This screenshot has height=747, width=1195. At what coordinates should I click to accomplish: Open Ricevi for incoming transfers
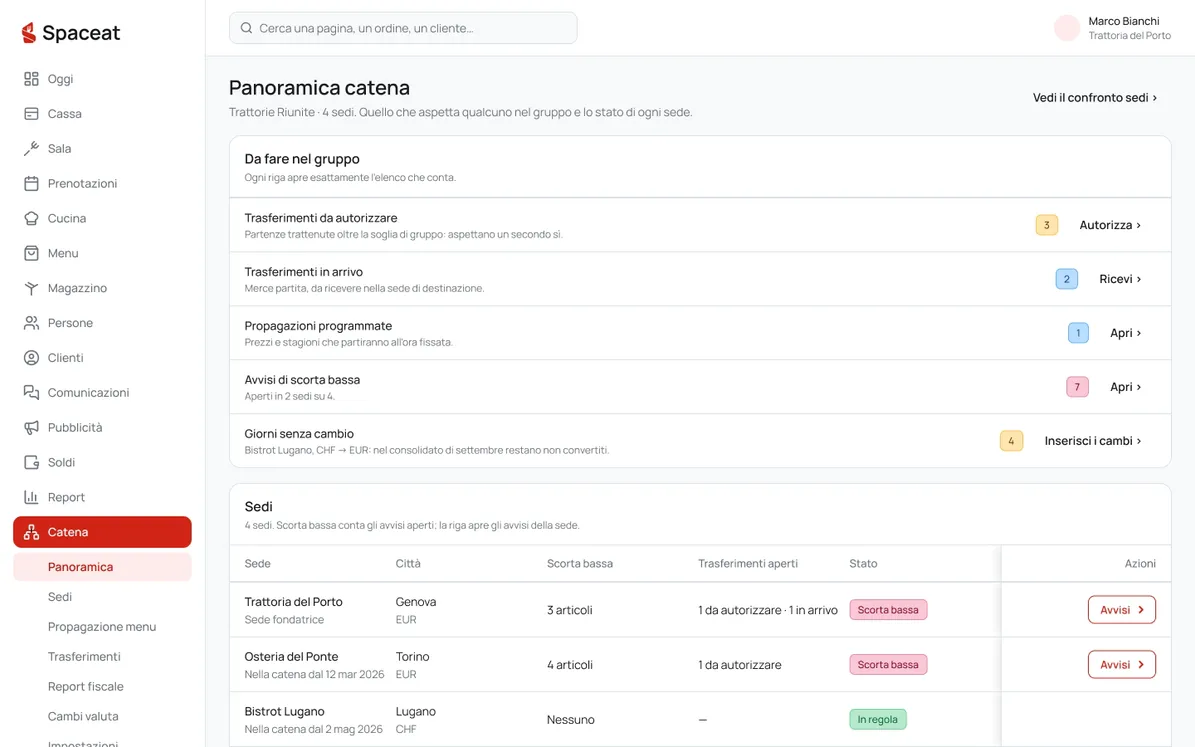pyautogui.click(x=1120, y=279)
